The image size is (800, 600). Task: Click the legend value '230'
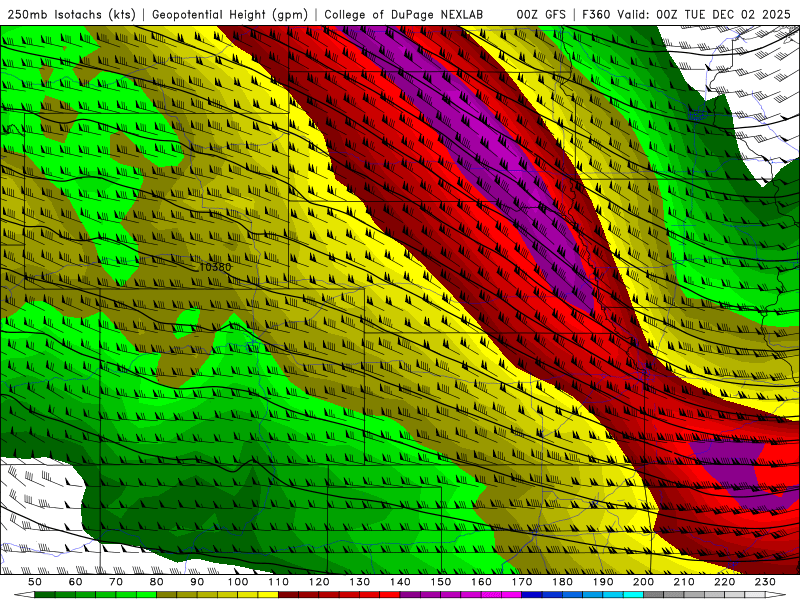pos(766,582)
